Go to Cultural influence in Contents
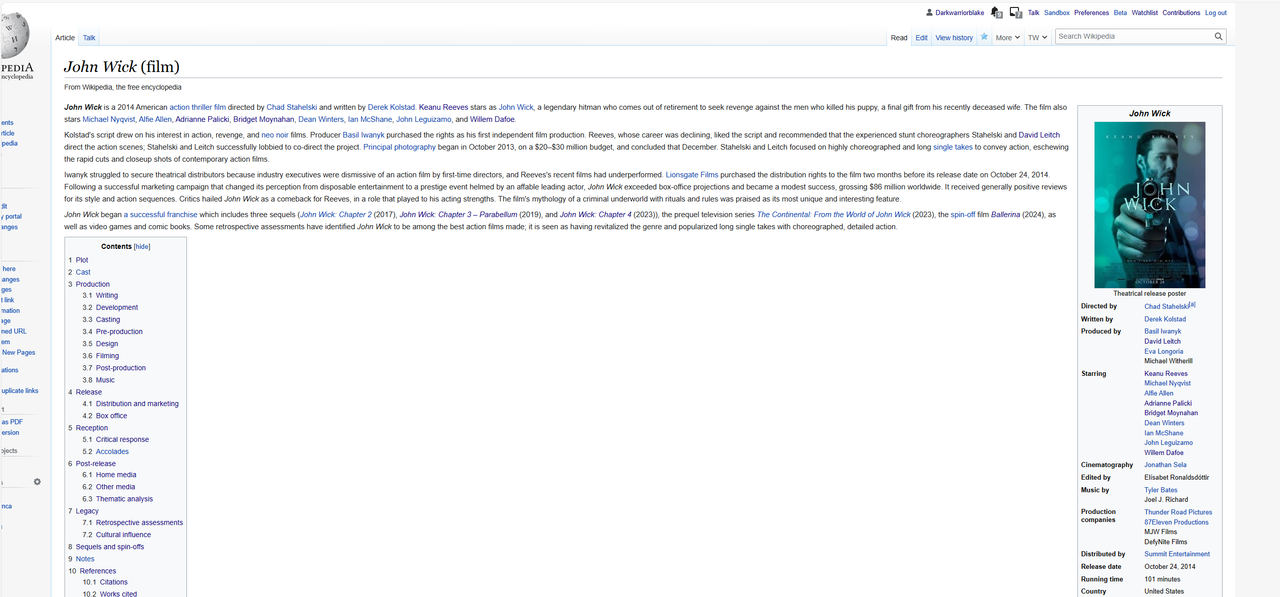Screen dimensions: 1280x597 tap(123, 535)
